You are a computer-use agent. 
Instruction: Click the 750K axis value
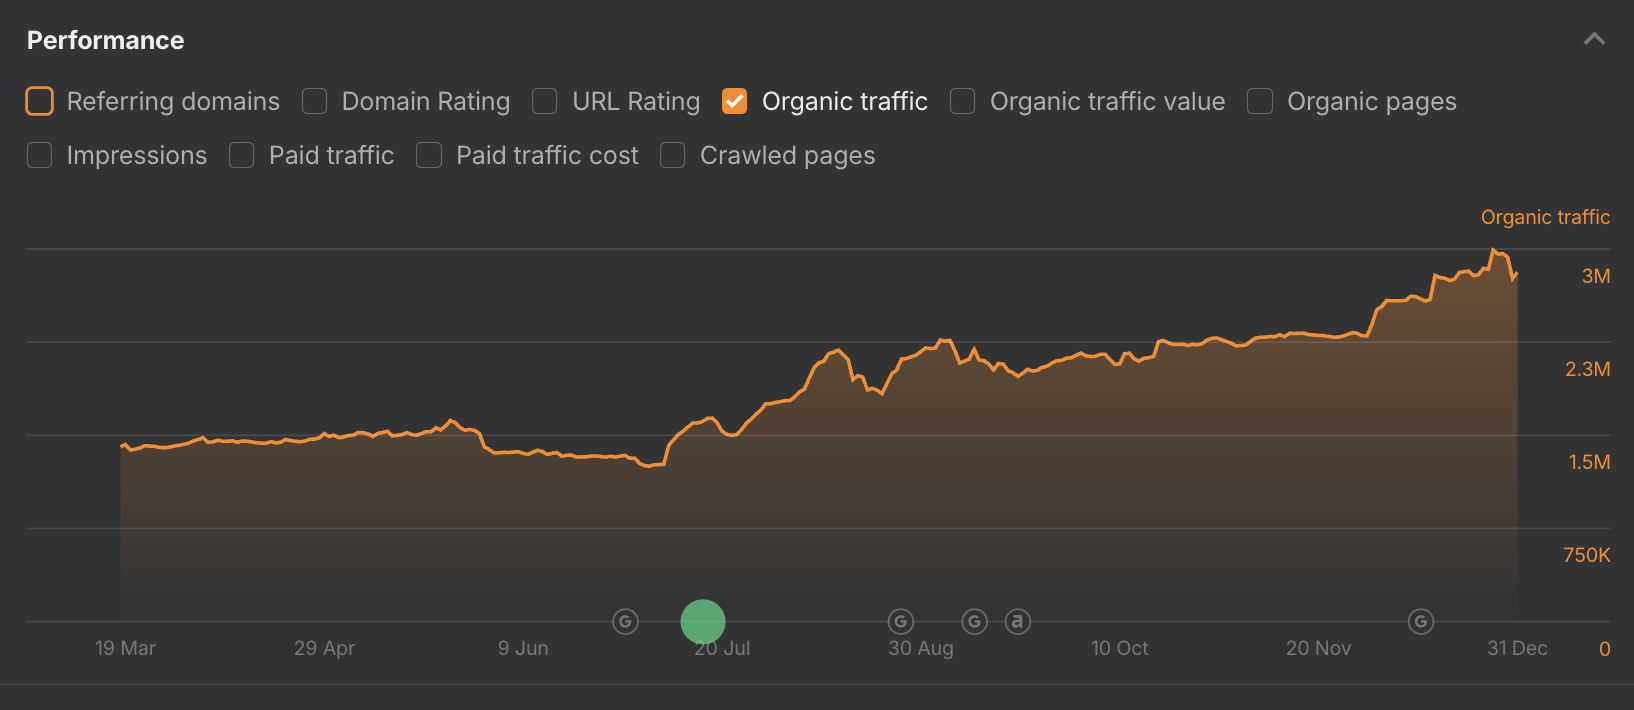click(1587, 555)
